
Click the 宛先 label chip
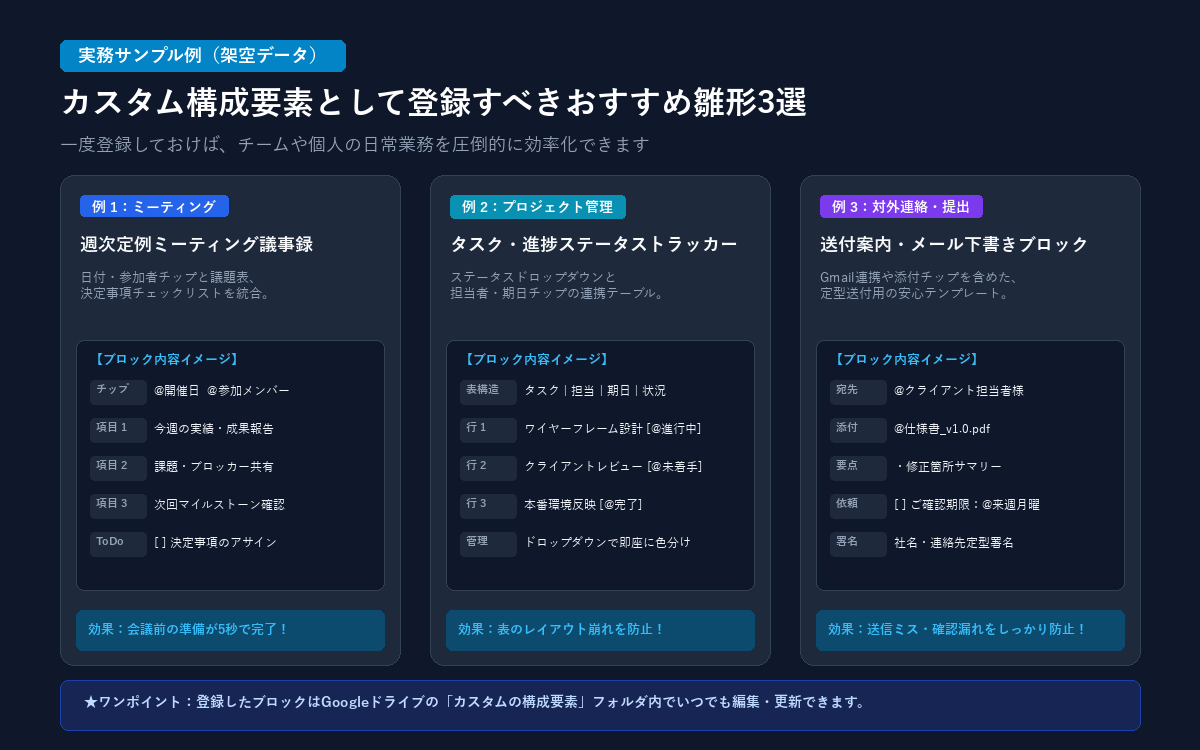click(858, 392)
